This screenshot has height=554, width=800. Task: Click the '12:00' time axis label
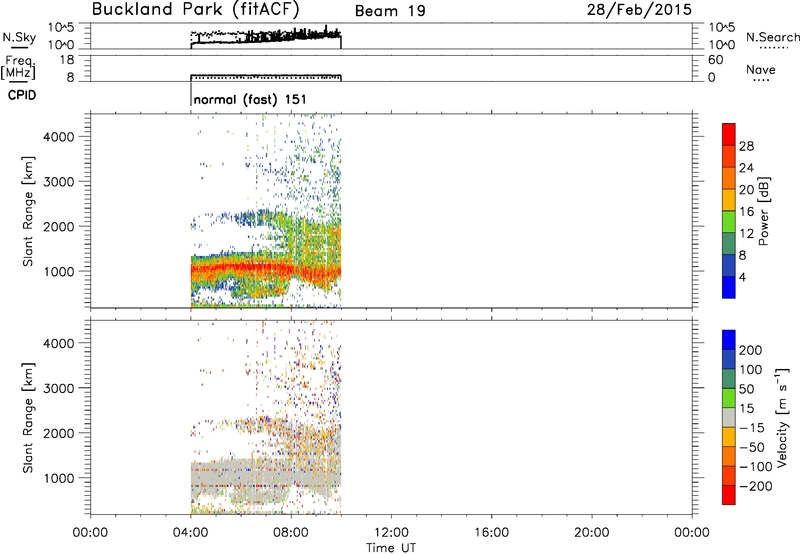point(391,533)
